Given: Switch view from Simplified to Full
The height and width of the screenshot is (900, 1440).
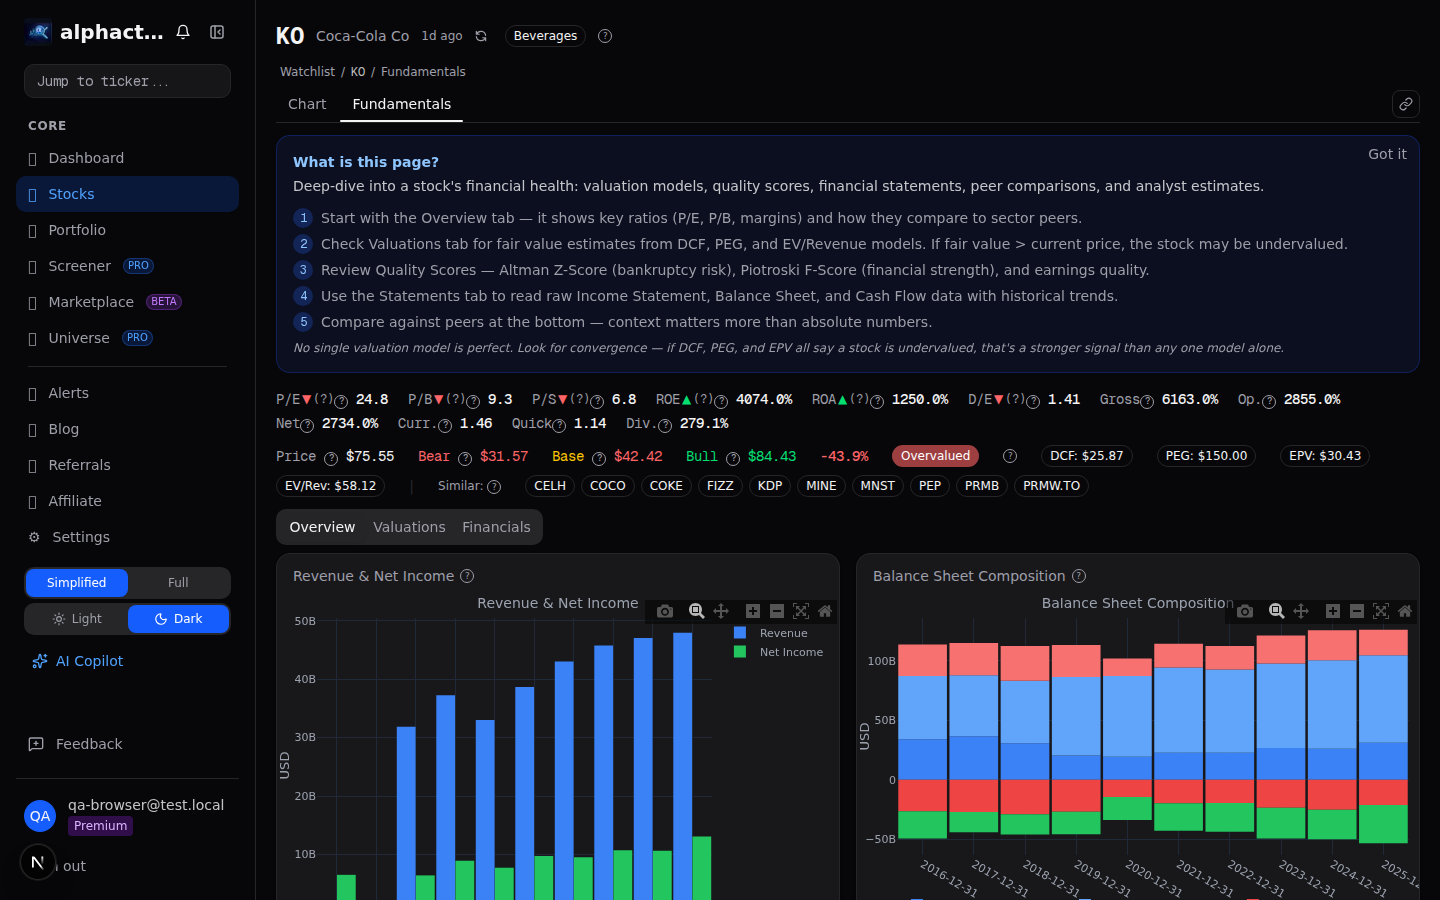Looking at the screenshot, I should pos(178,582).
